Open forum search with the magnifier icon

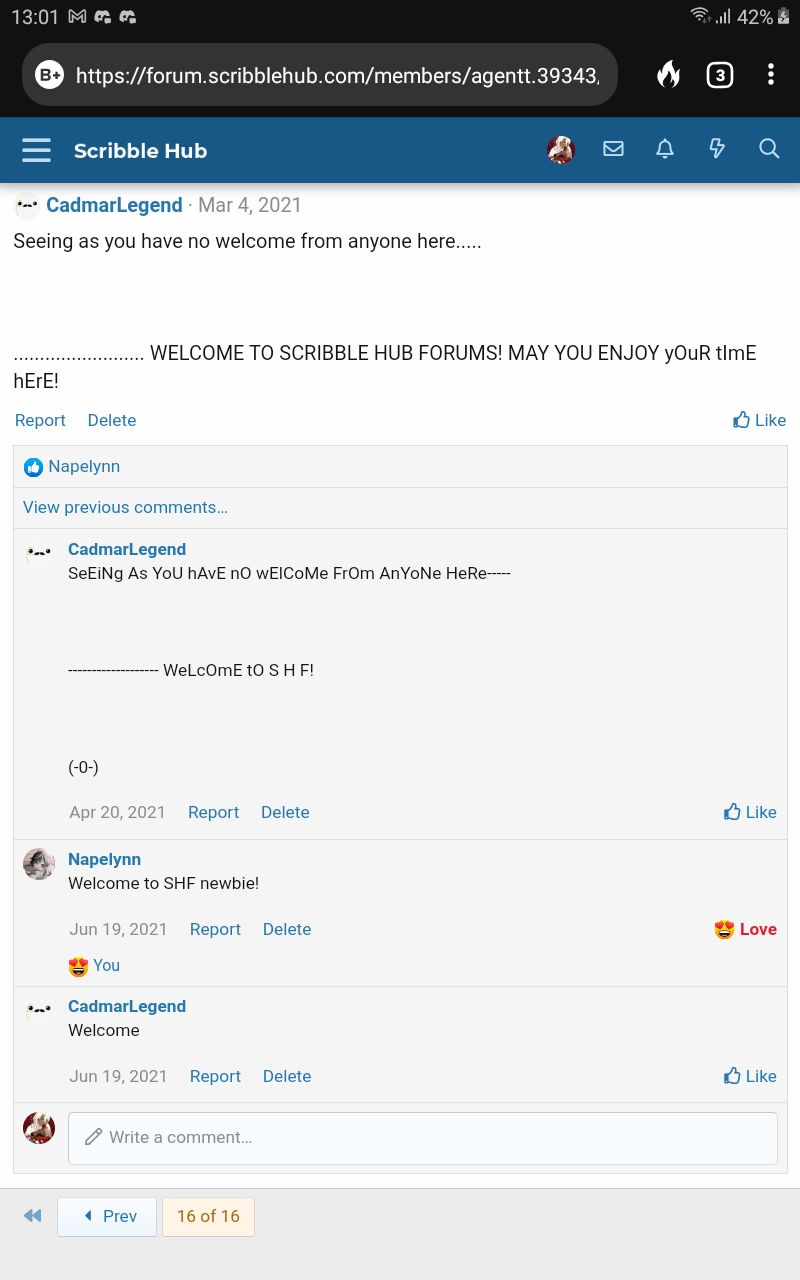tap(769, 148)
